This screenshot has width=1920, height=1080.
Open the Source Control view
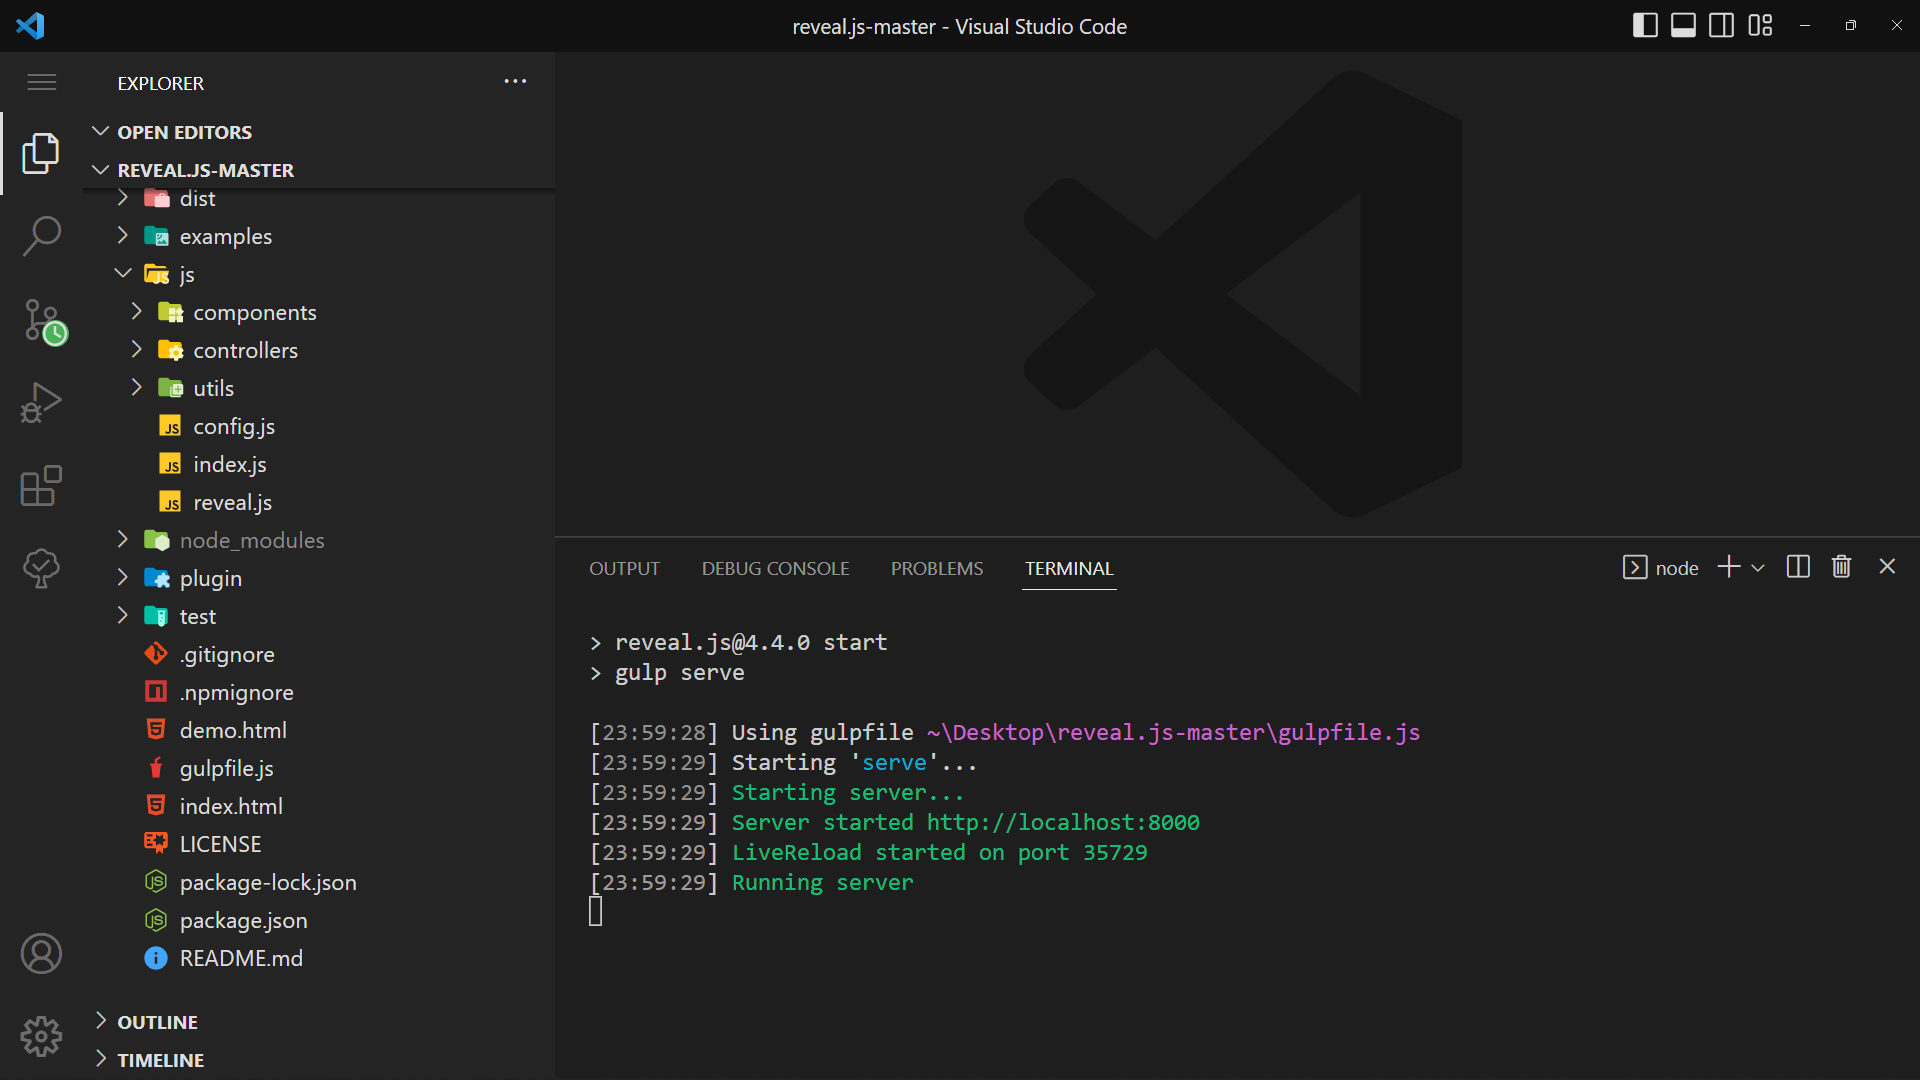pos(44,322)
